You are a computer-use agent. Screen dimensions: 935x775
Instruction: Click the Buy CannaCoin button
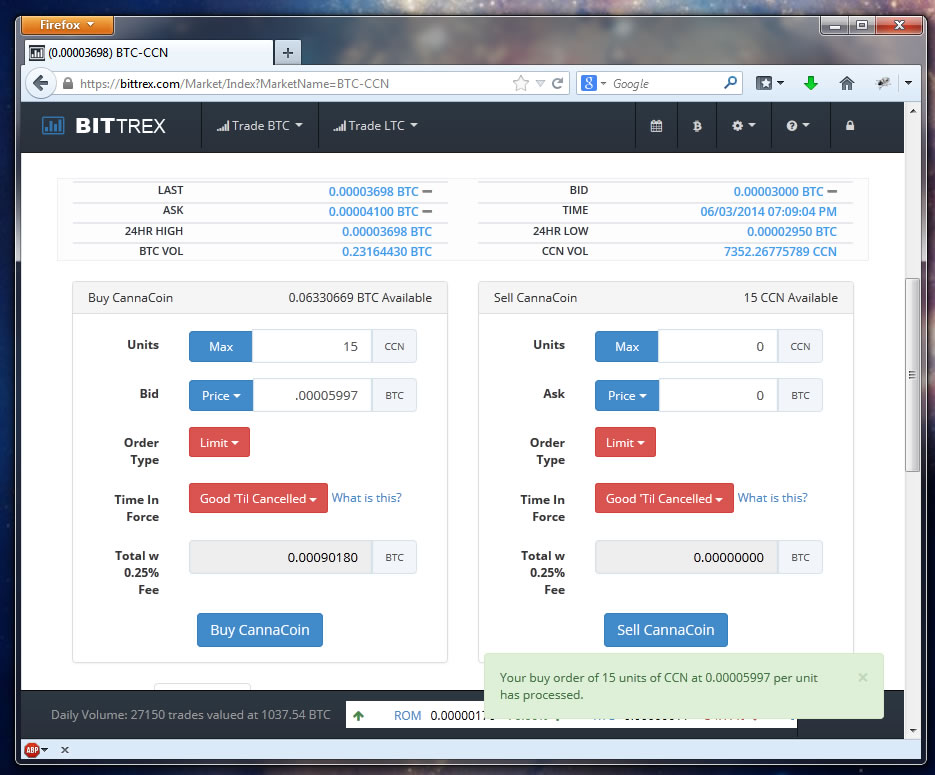pyautogui.click(x=260, y=630)
